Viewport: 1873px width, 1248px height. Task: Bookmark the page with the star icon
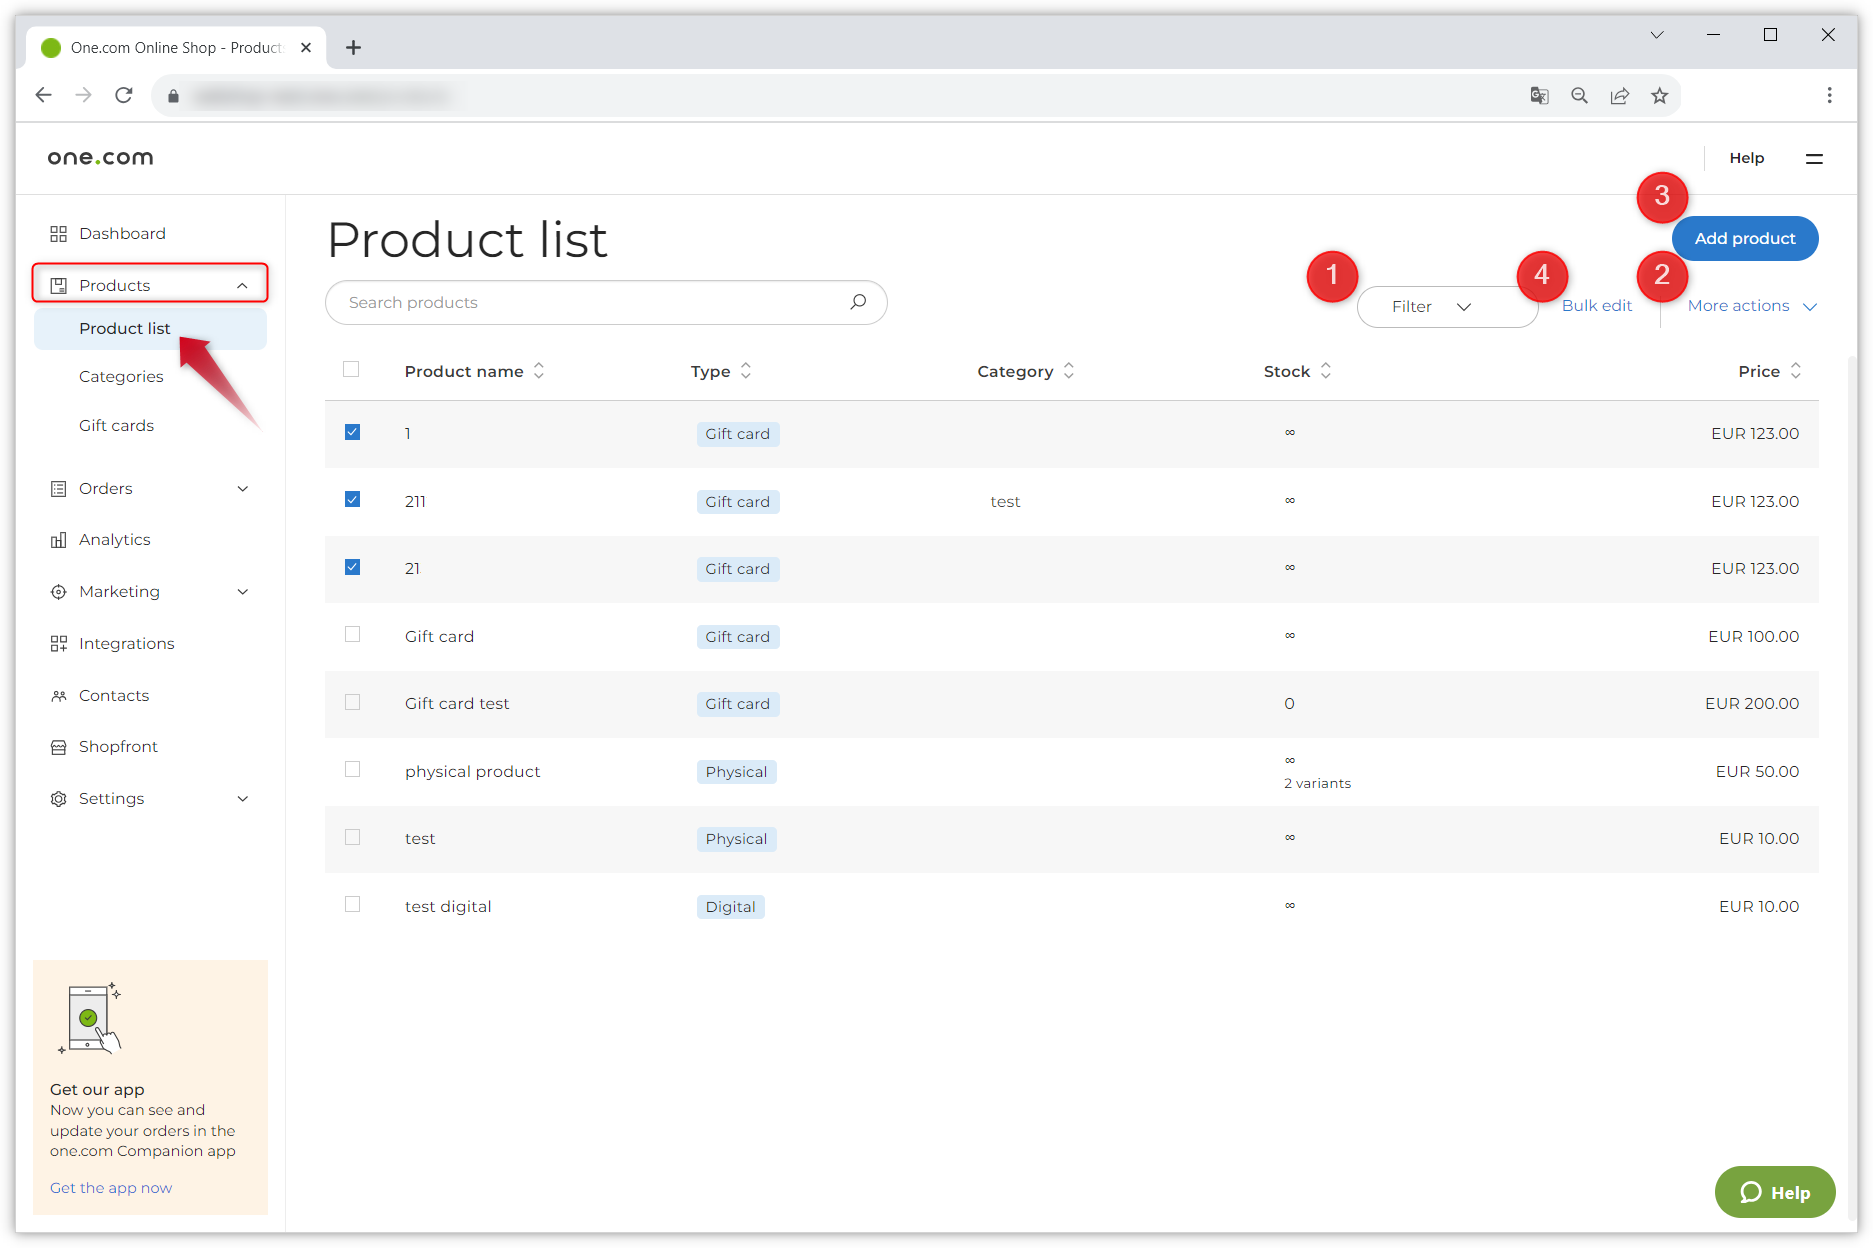[x=1659, y=96]
